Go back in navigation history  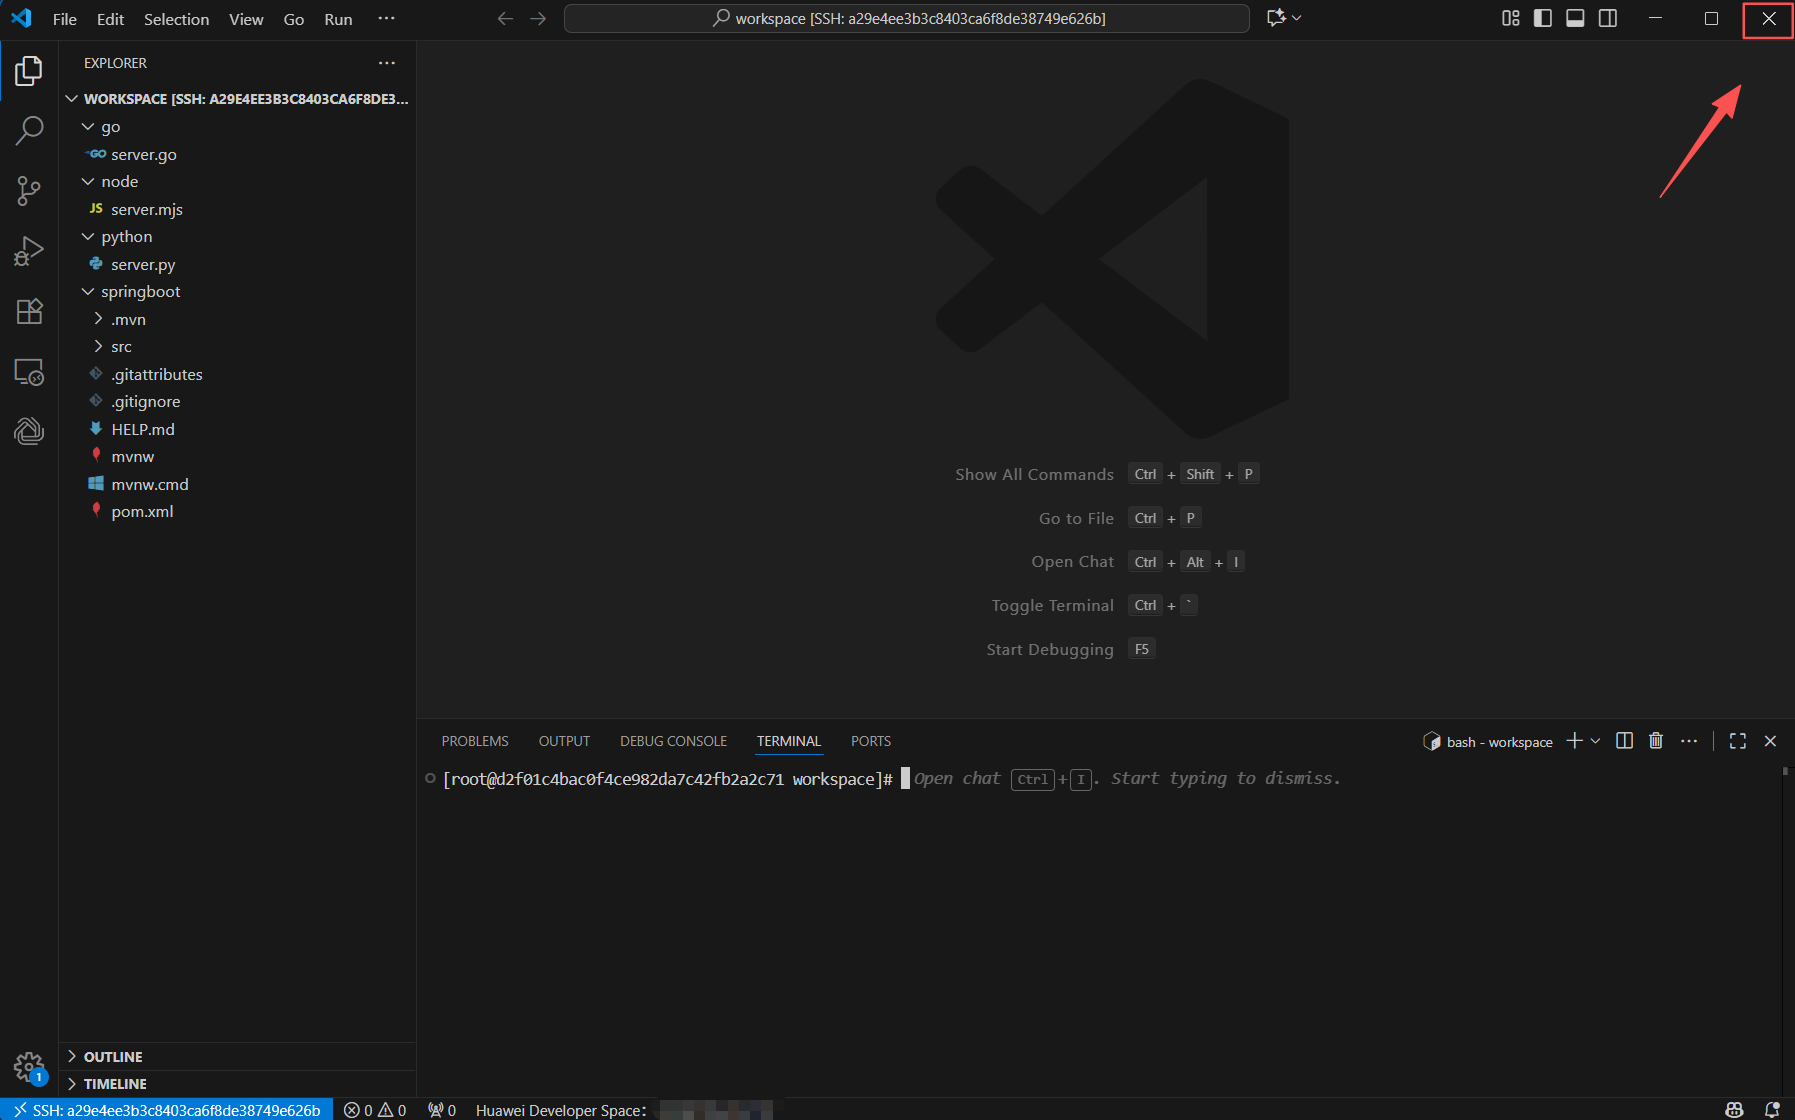click(506, 19)
